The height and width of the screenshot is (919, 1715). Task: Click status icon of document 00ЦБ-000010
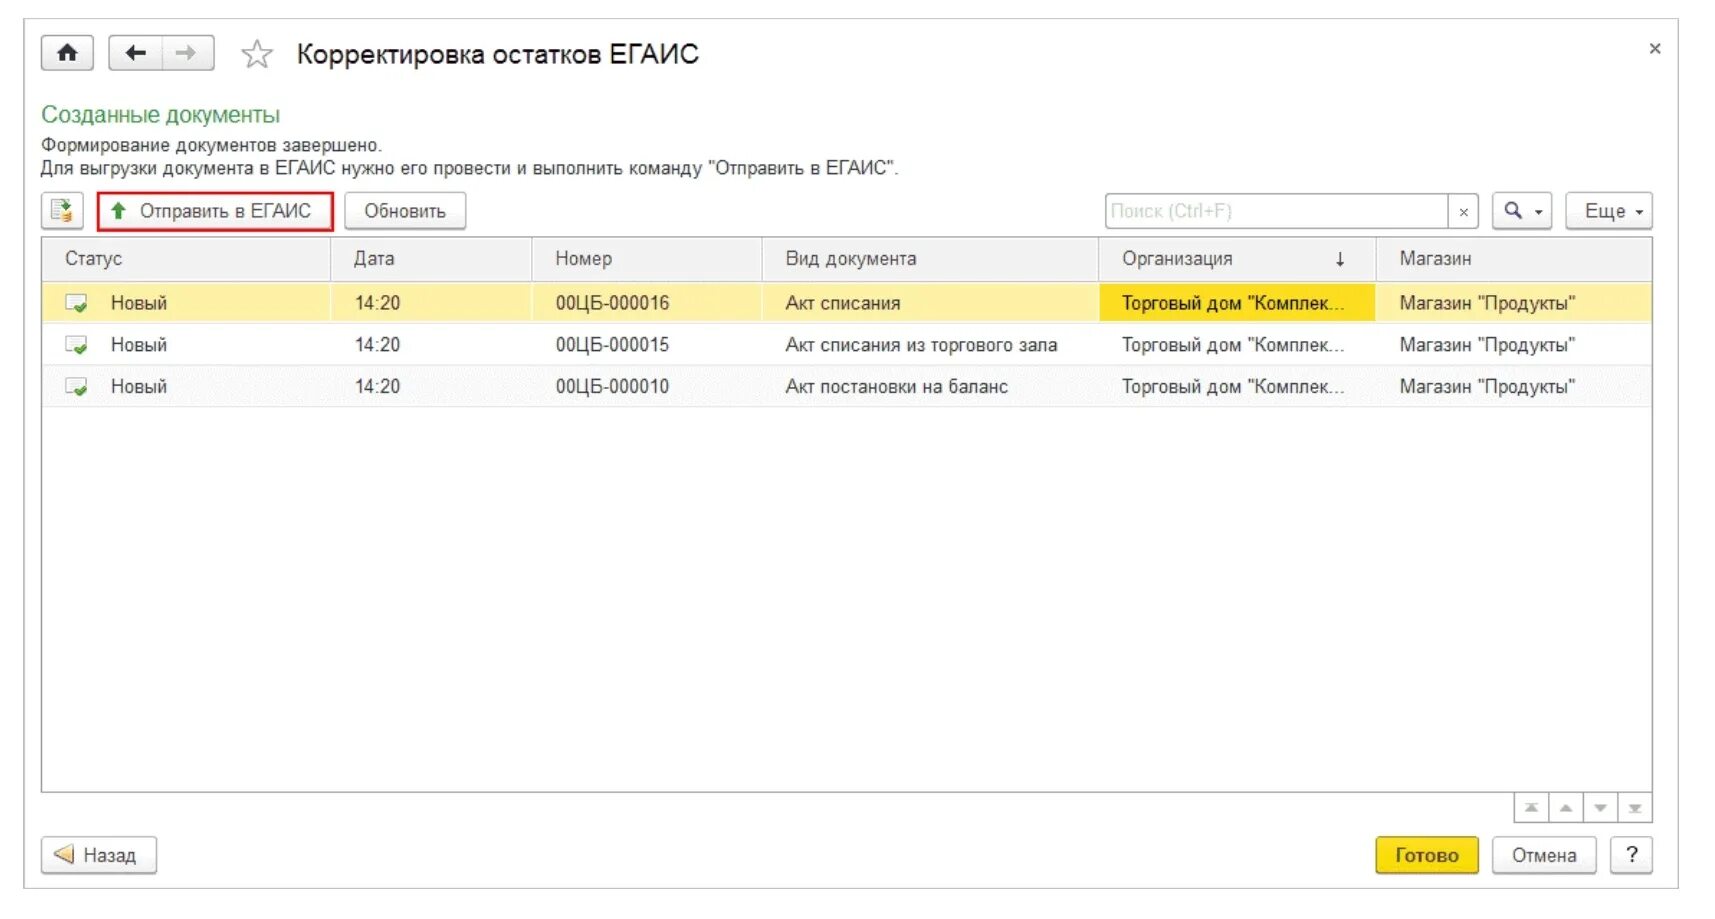tap(77, 387)
